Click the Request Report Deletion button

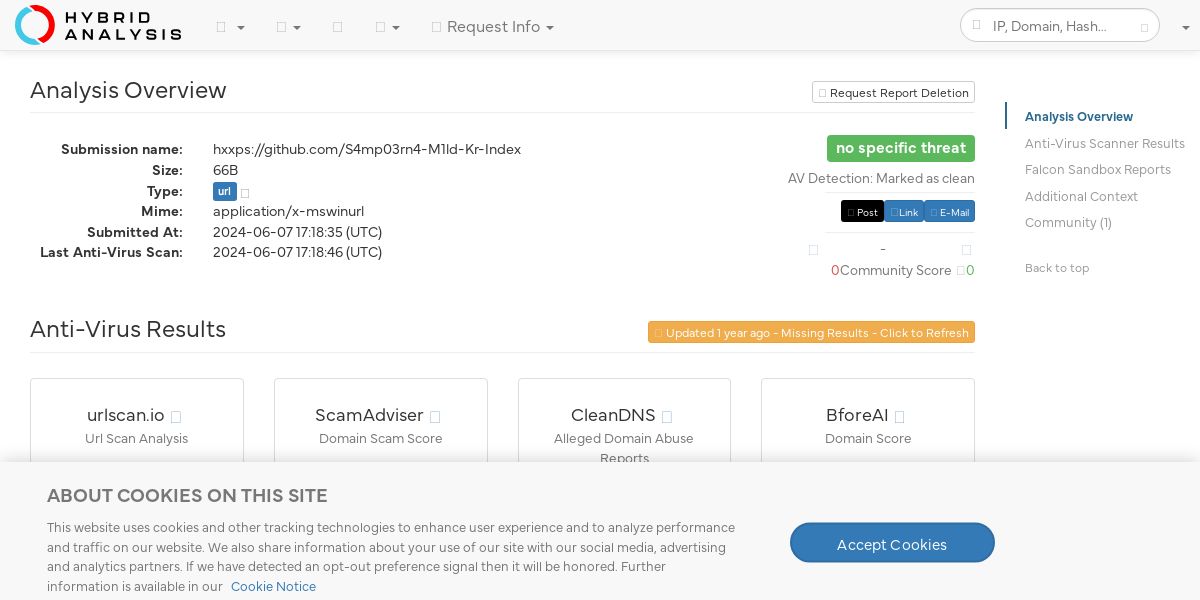tap(893, 93)
